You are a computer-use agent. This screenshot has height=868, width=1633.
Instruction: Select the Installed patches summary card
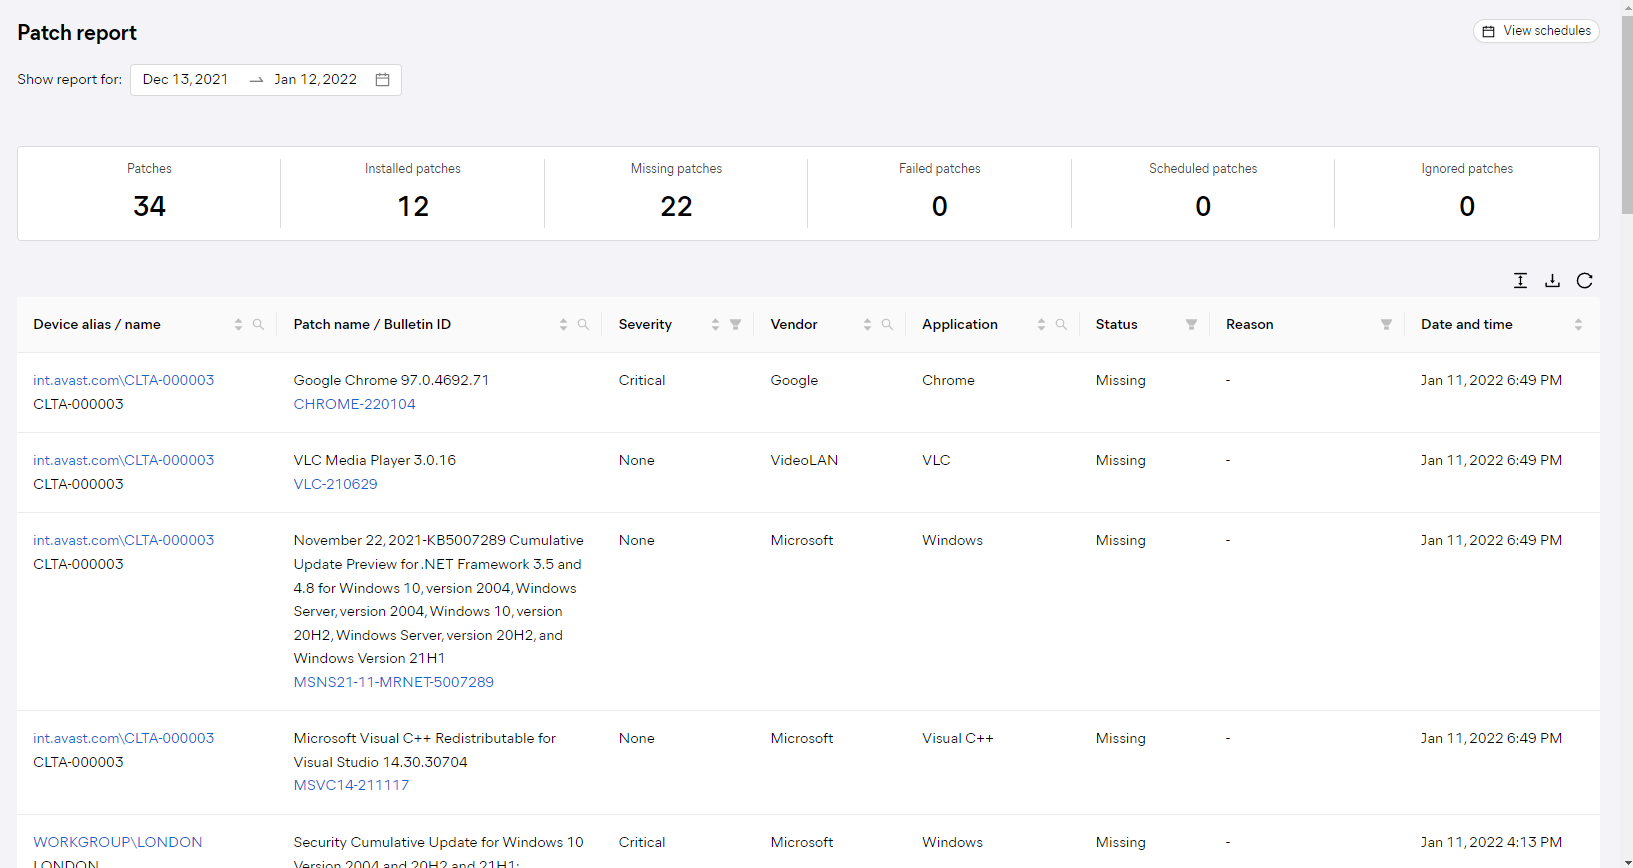pyautogui.click(x=413, y=193)
